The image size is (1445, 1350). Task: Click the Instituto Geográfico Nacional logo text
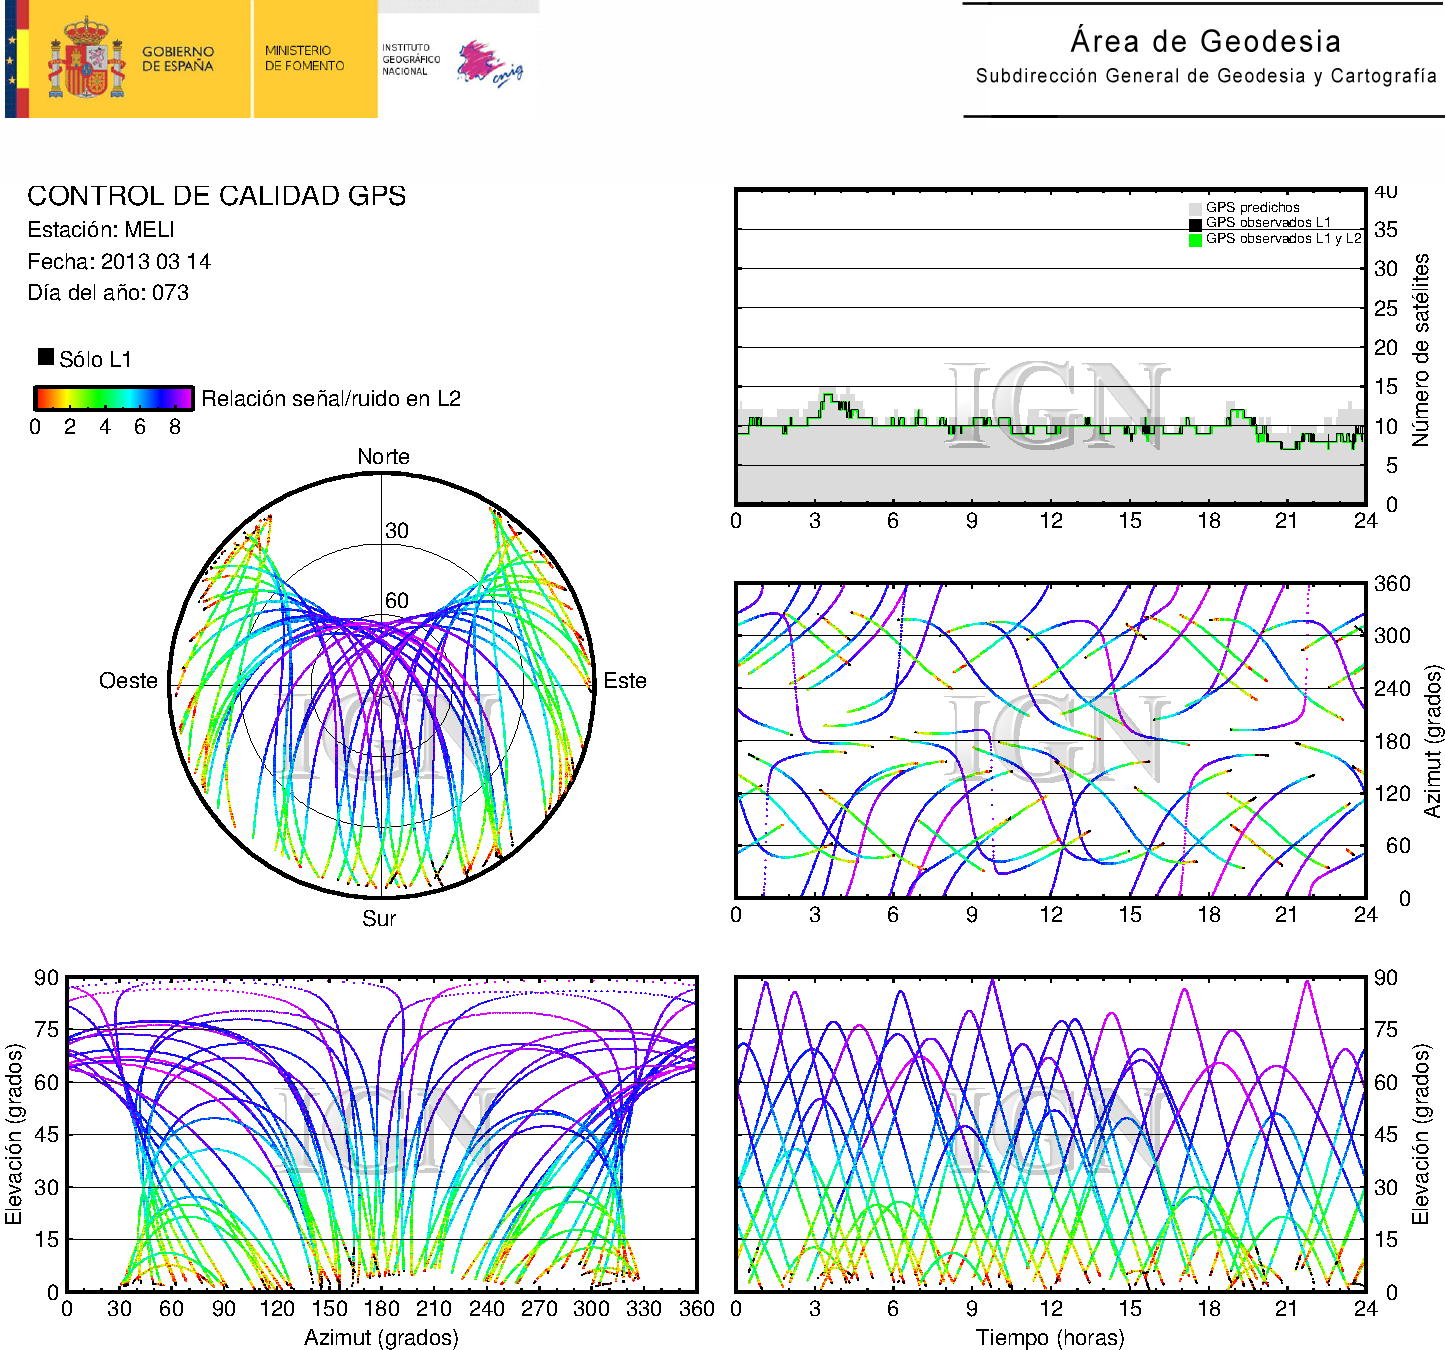(x=410, y=59)
